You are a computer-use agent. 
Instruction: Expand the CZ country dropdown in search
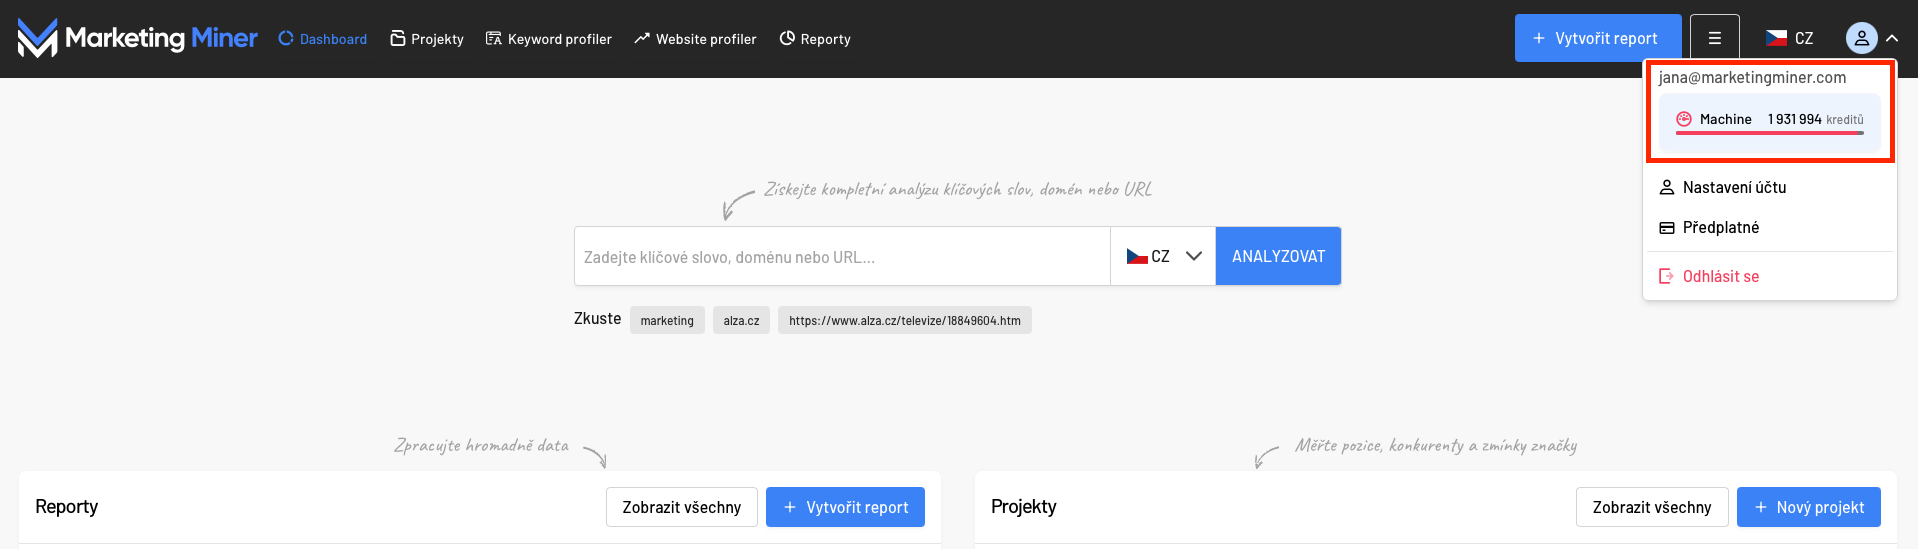coord(1163,256)
